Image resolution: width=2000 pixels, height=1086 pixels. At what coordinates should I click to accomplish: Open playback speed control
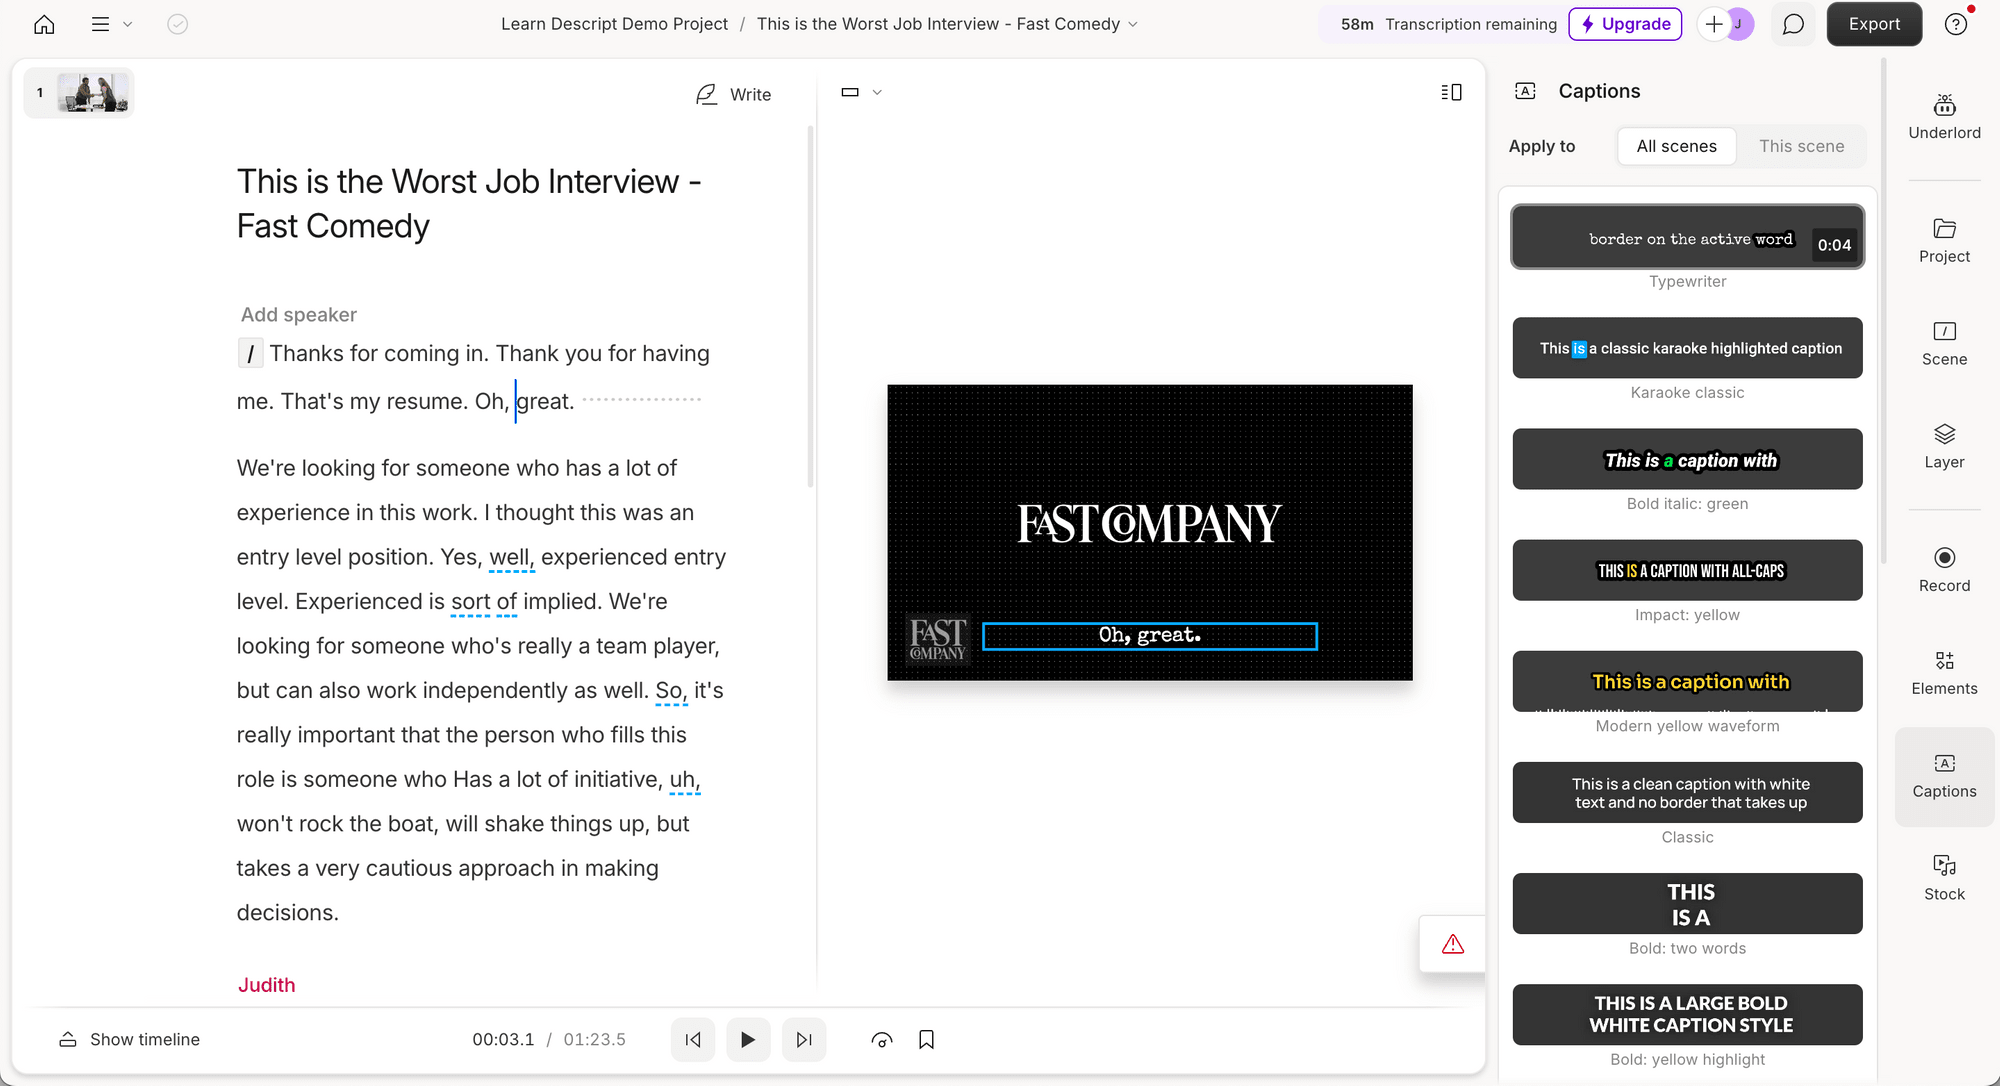pos(882,1040)
